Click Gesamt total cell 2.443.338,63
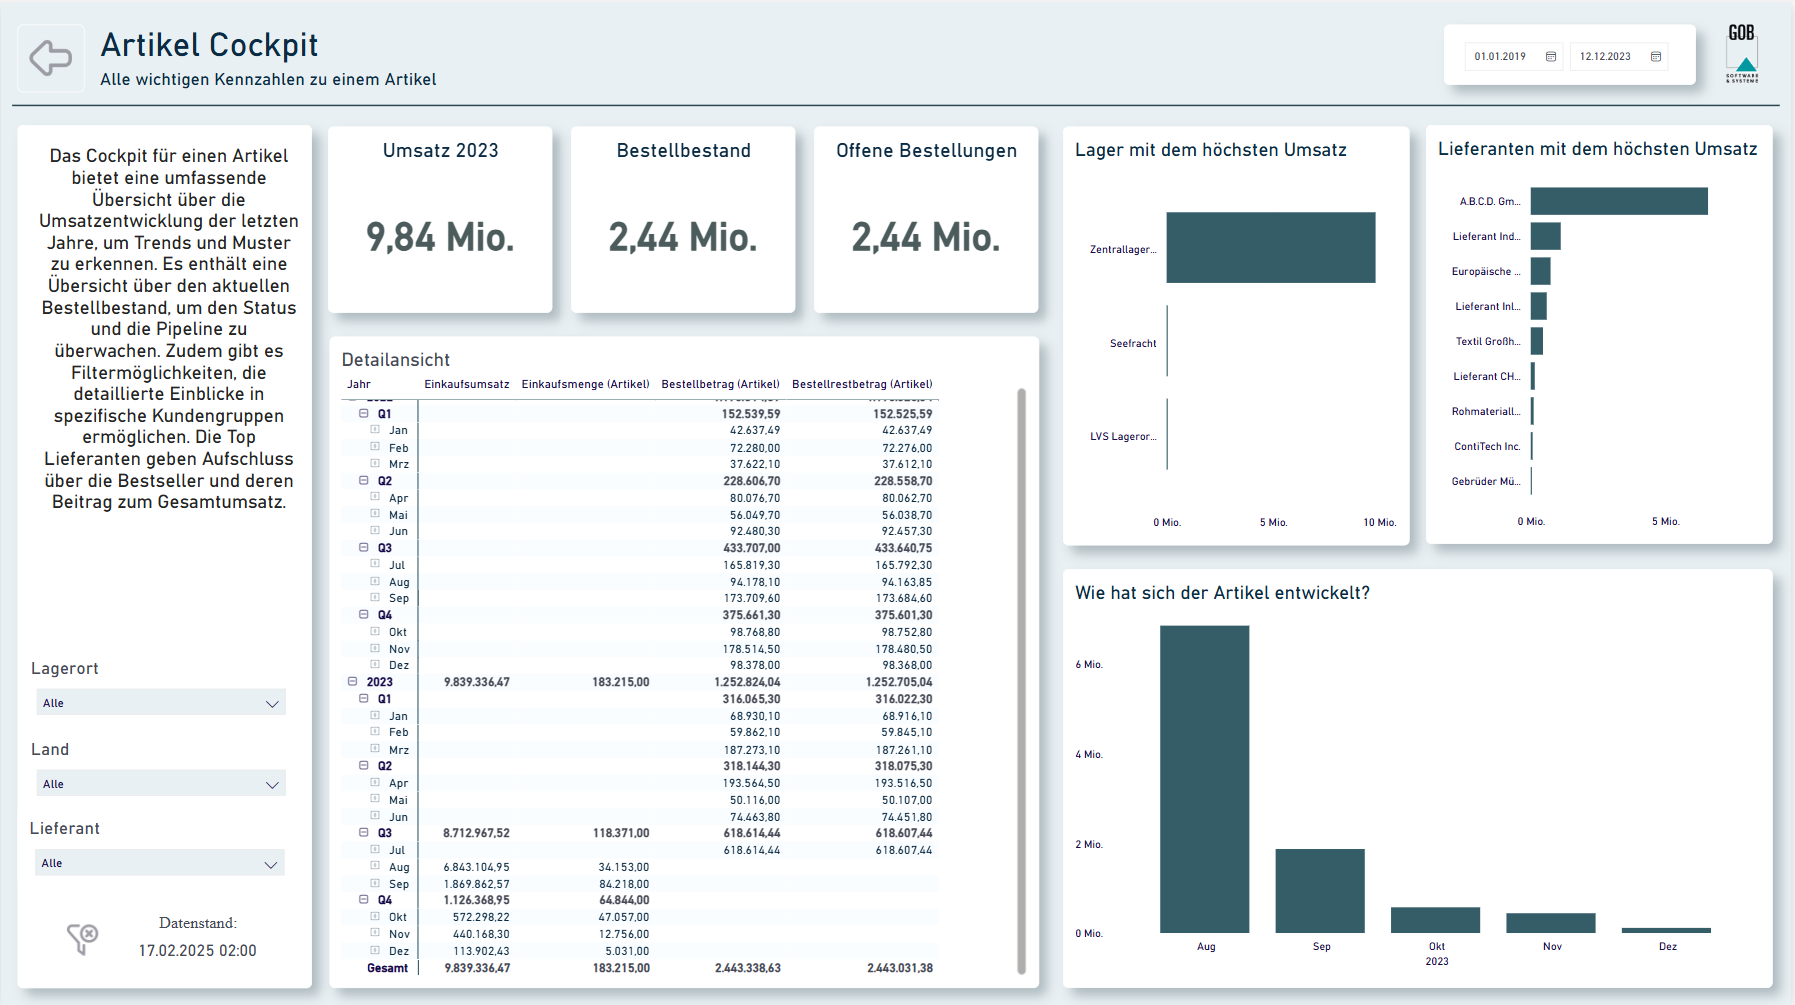 click(748, 968)
